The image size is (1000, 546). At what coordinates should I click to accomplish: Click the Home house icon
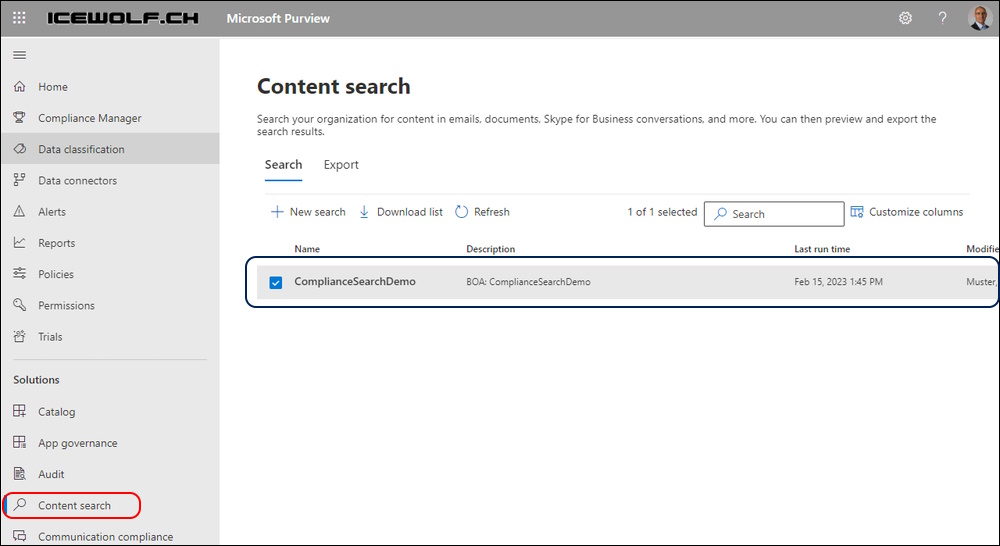coord(20,86)
